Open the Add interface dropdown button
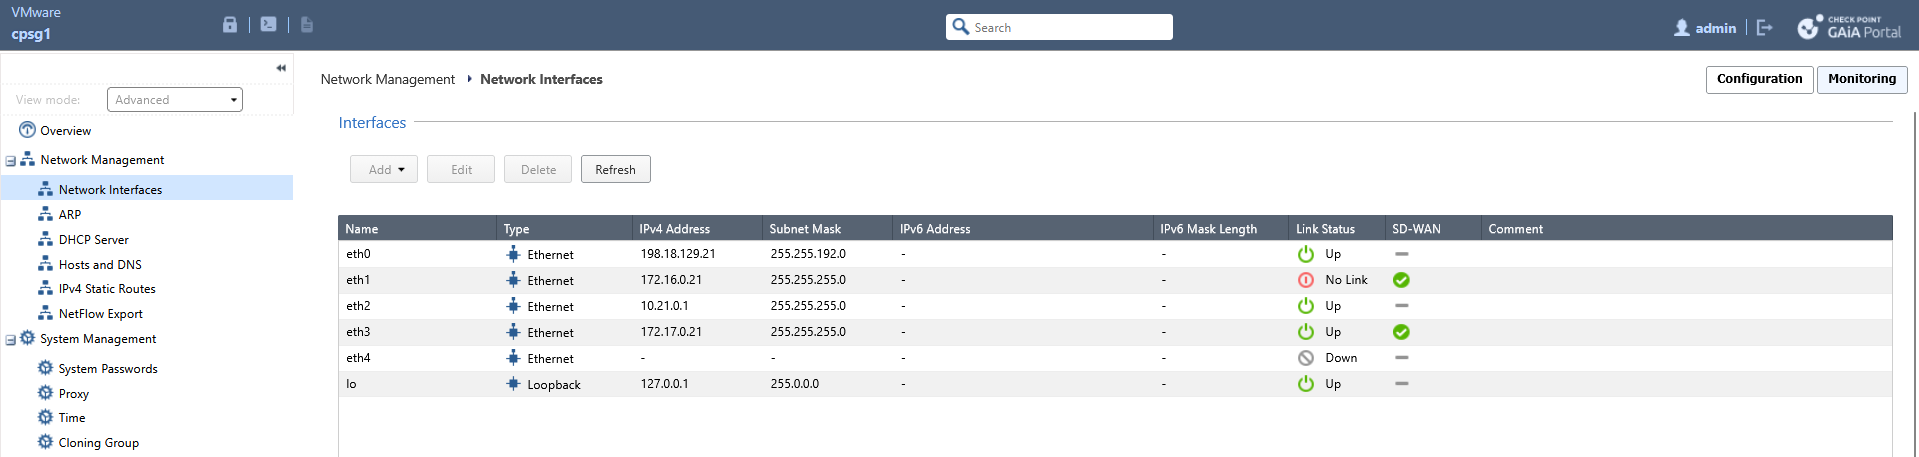 pos(384,170)
